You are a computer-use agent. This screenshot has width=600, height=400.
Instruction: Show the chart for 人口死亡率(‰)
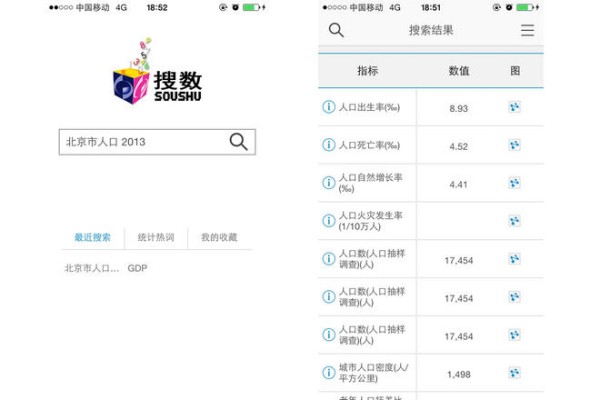click(515, 145)
